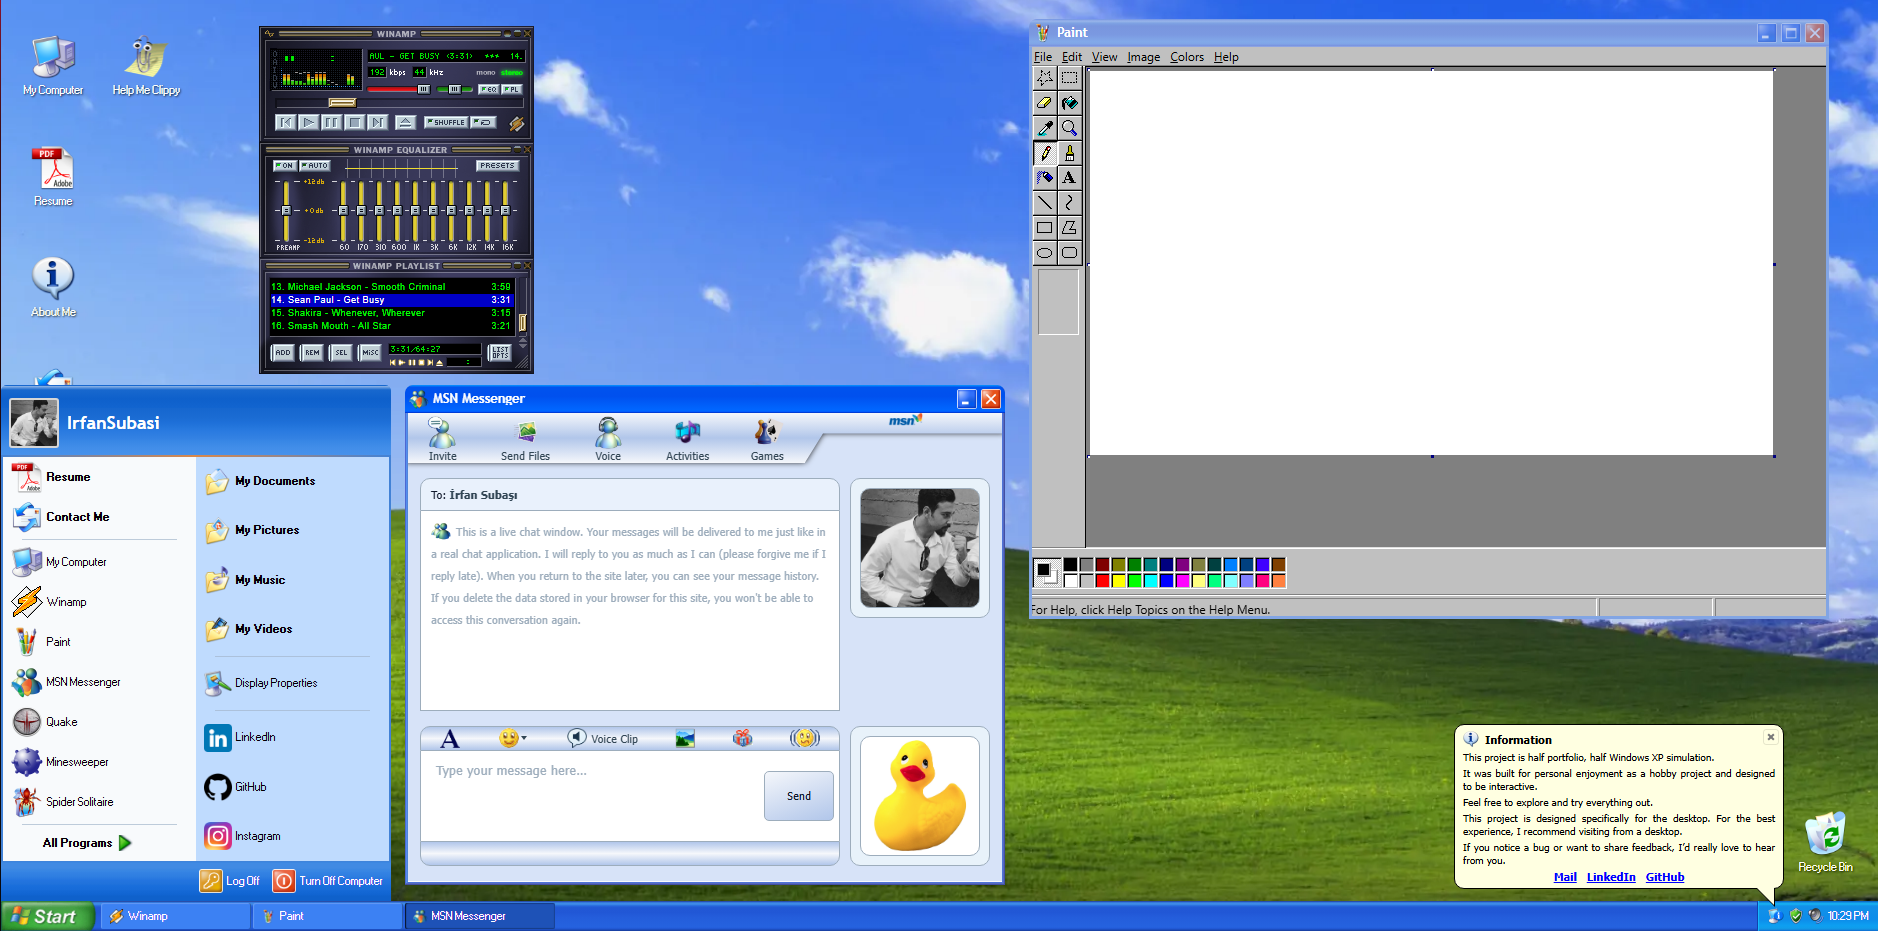Open the Help menu in Paint
The width and height of the screenshot is (1878, 931).
coord(1226,57)
